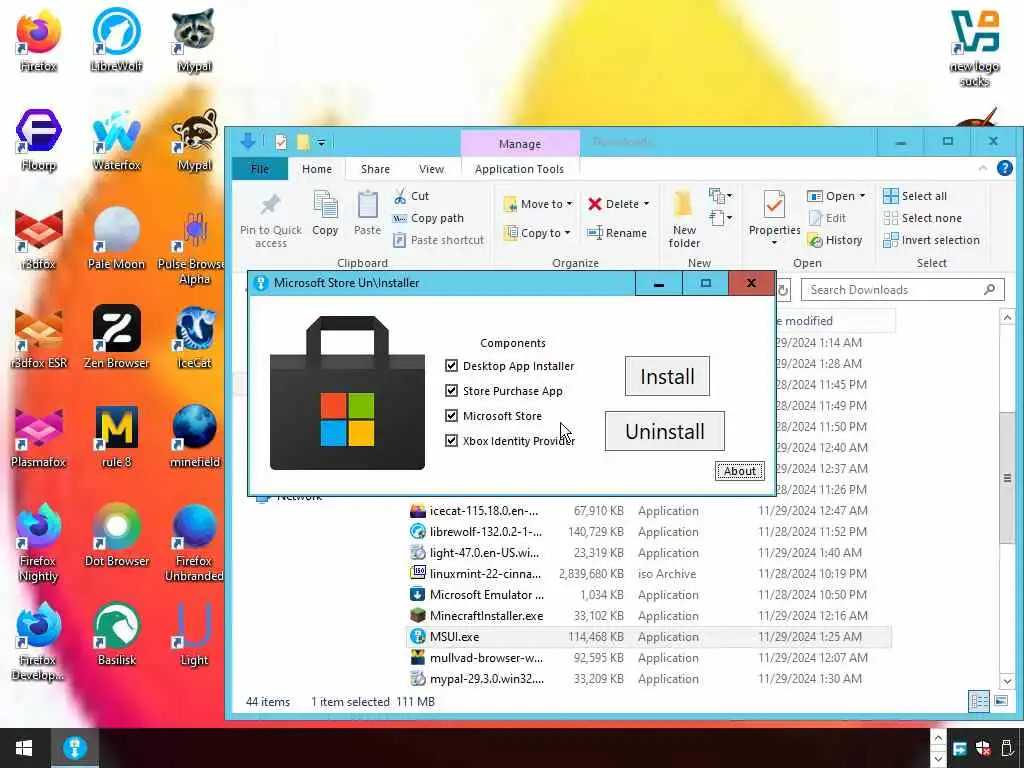The height and width of the screenshot is (768, 1024).
Task: Click the file list vertical scrollbar
Action: click(x=1006, y=478)
